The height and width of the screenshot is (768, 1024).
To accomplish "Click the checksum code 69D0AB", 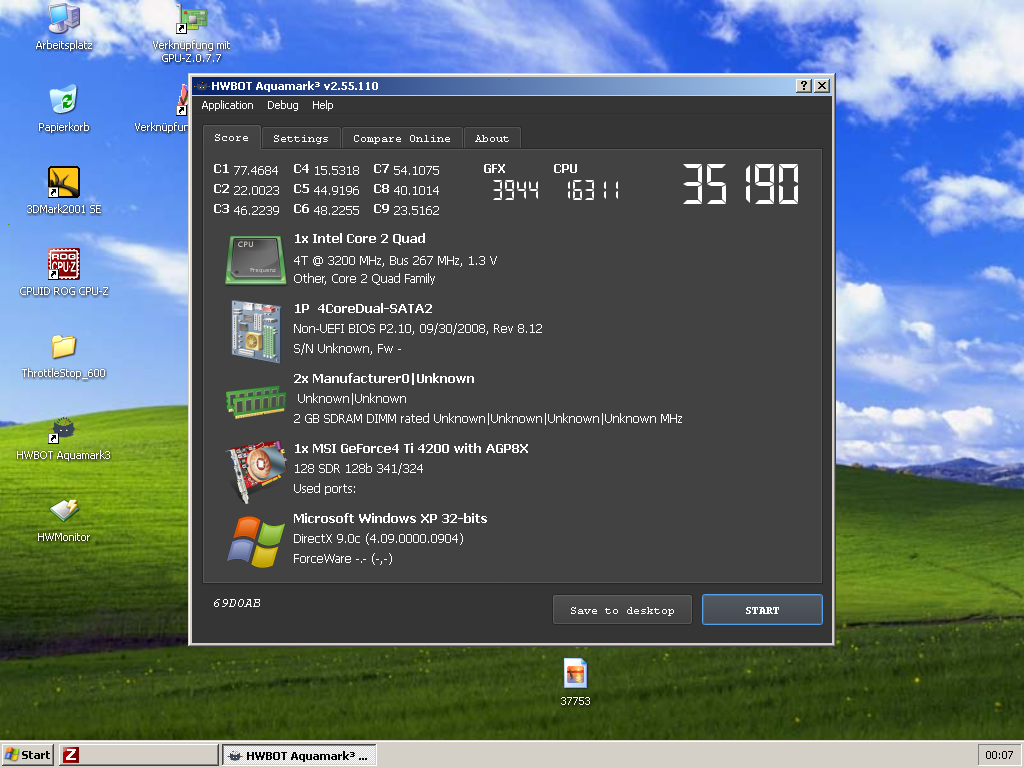I will coord(237,603).
